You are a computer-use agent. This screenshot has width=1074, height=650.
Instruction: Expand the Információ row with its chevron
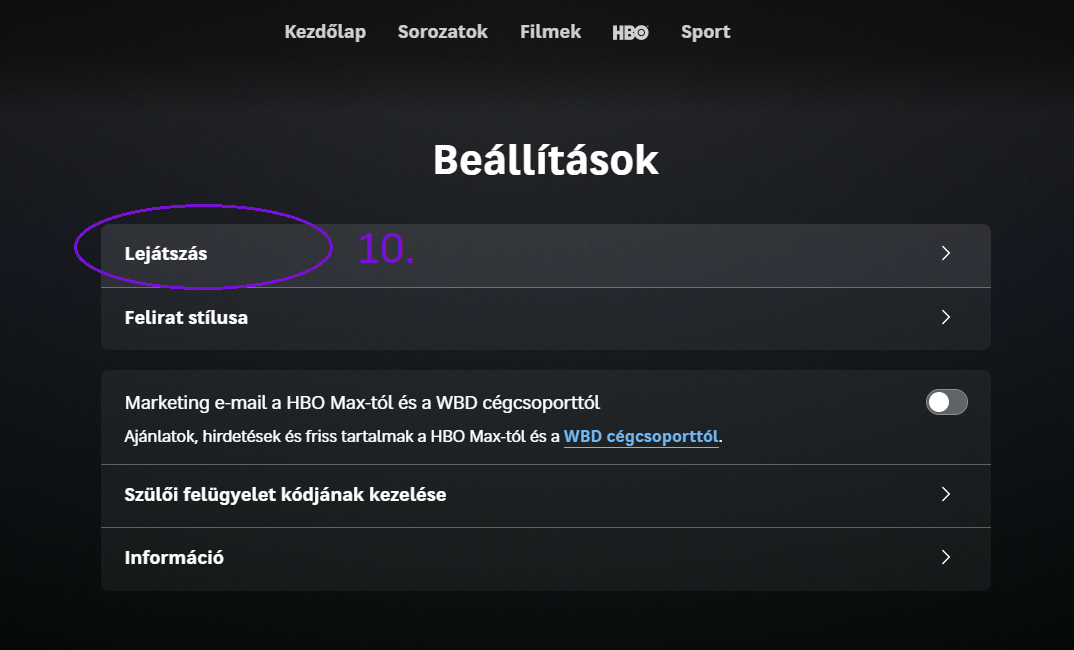tap(945, 558)
